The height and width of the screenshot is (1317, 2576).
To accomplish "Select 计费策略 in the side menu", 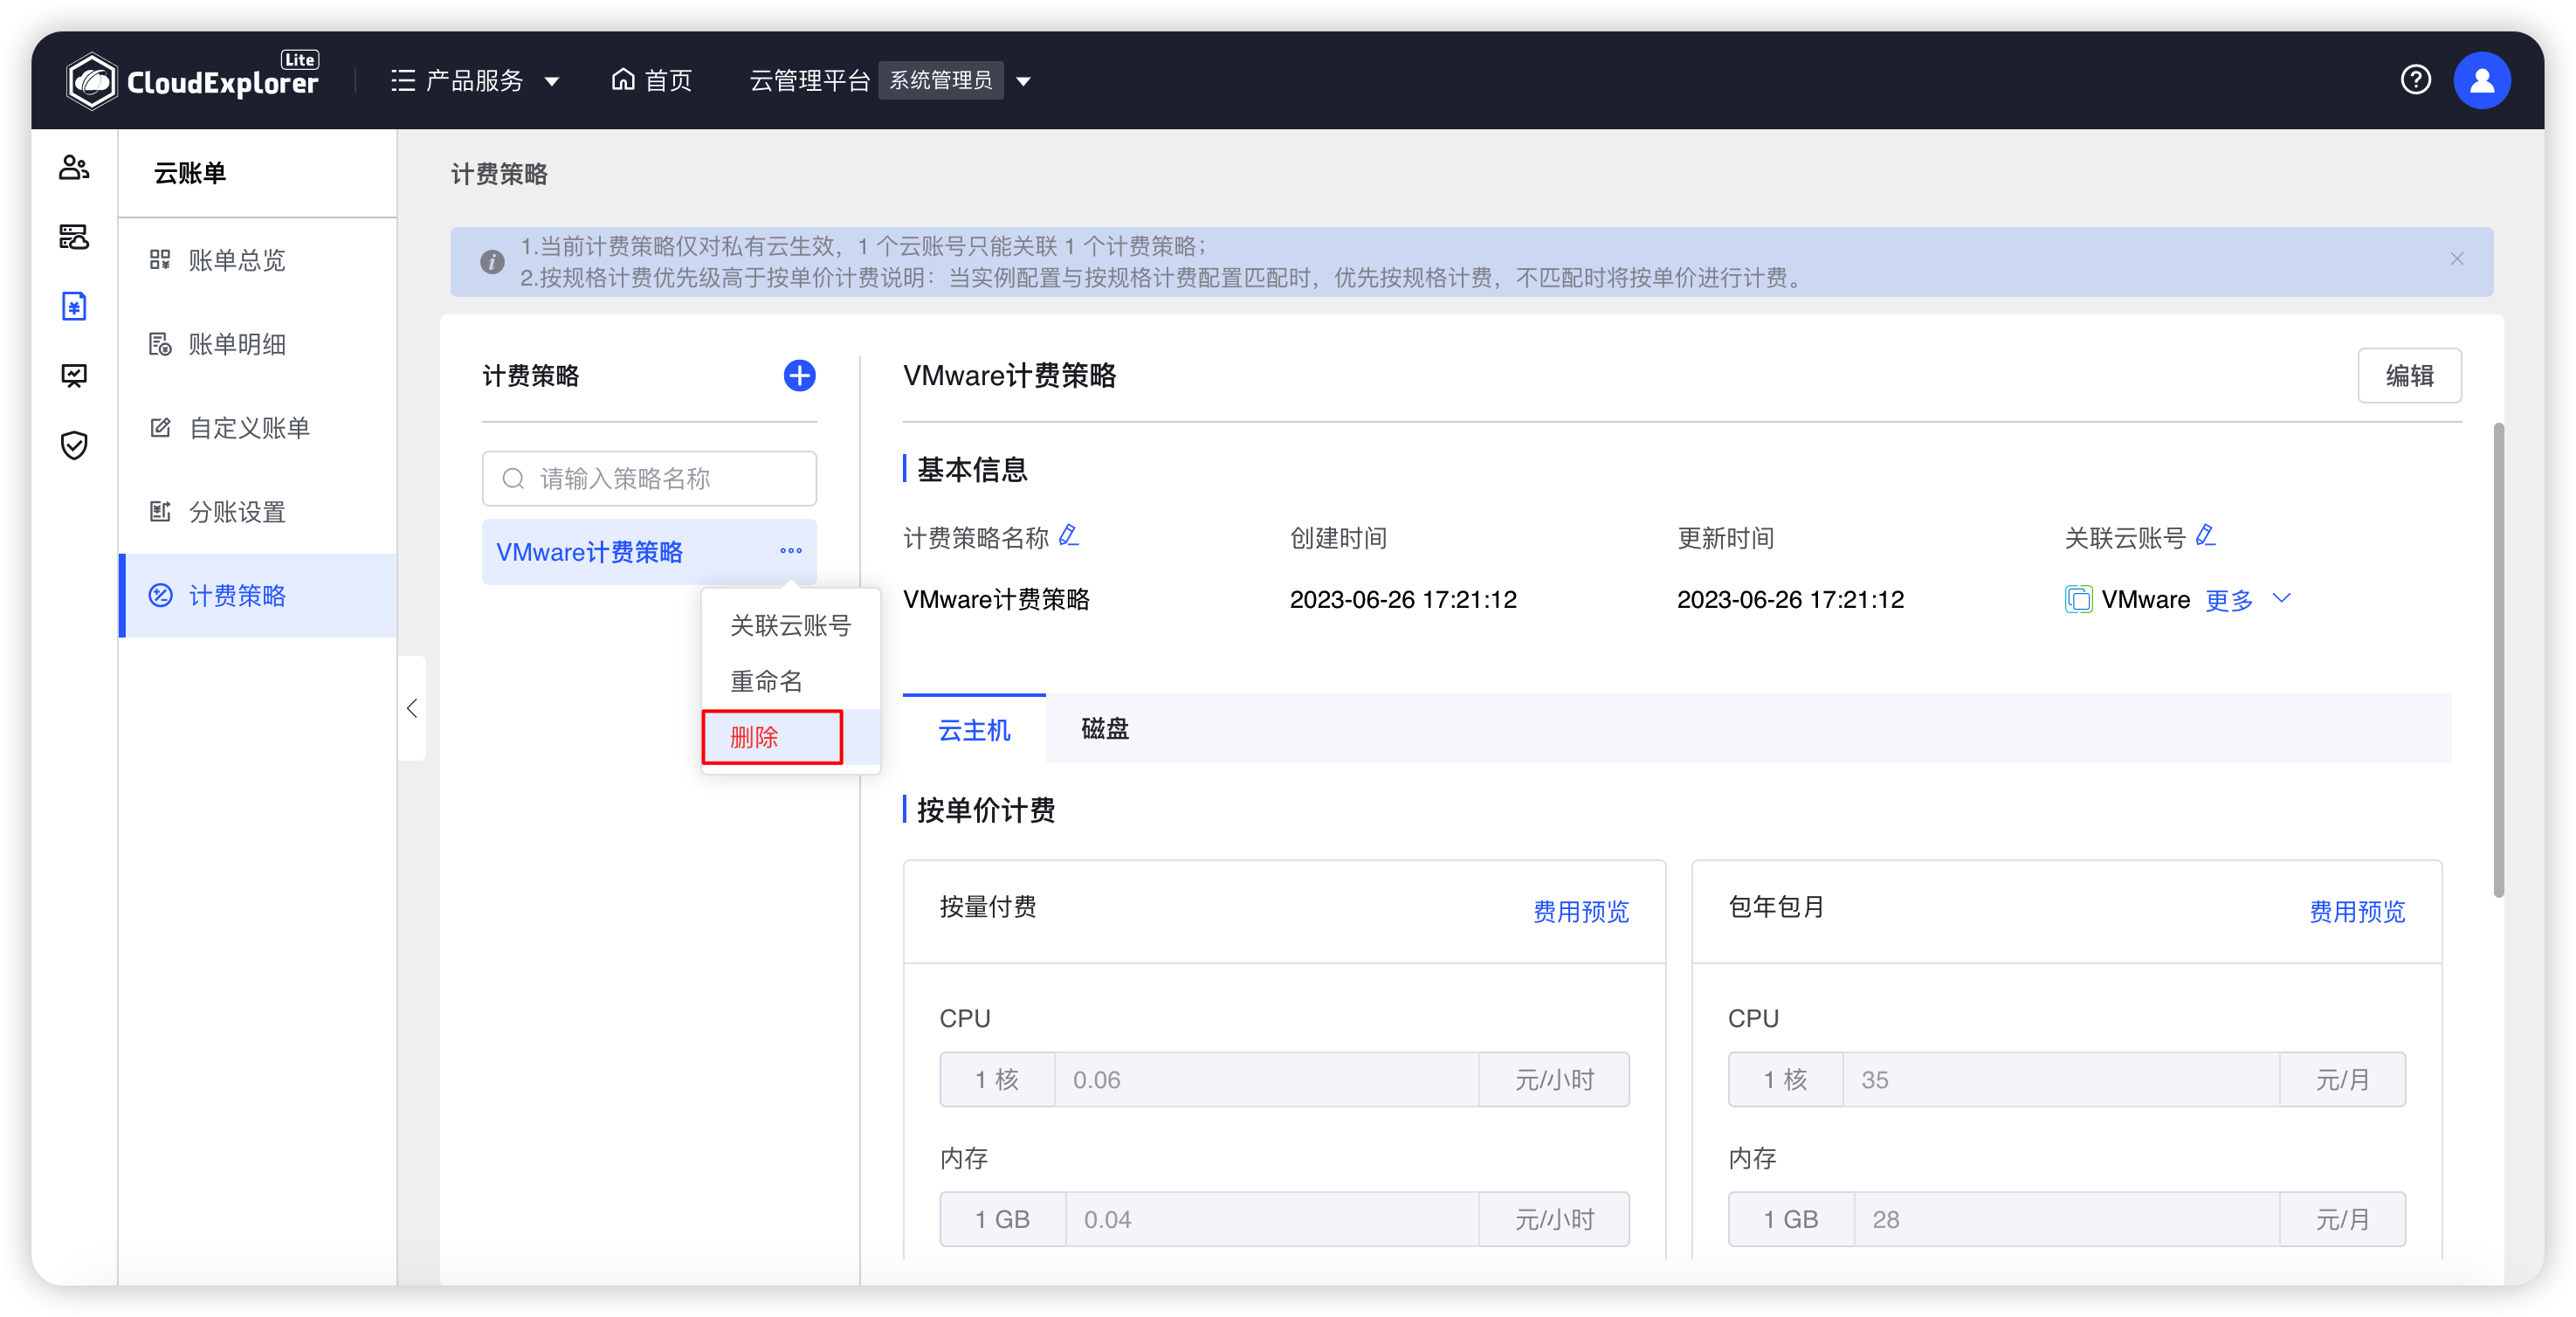I will click(x=258, y=595).
